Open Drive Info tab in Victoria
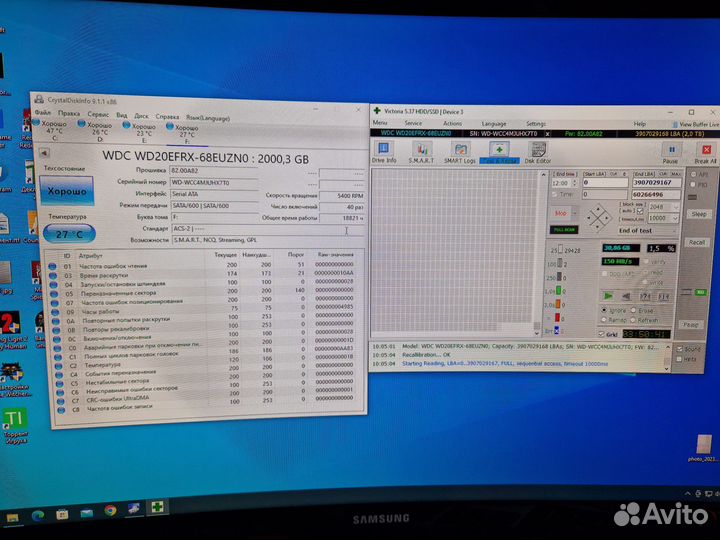The width and height of the screenshot is (720, 540). 384,152
